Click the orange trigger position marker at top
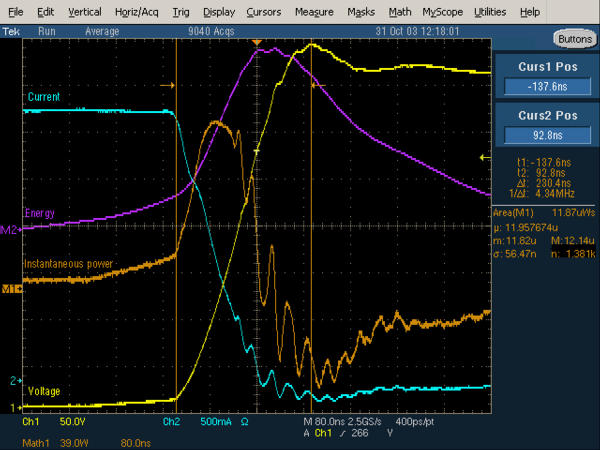This screenshot has width=600, height=450. [x=258, y=46]
